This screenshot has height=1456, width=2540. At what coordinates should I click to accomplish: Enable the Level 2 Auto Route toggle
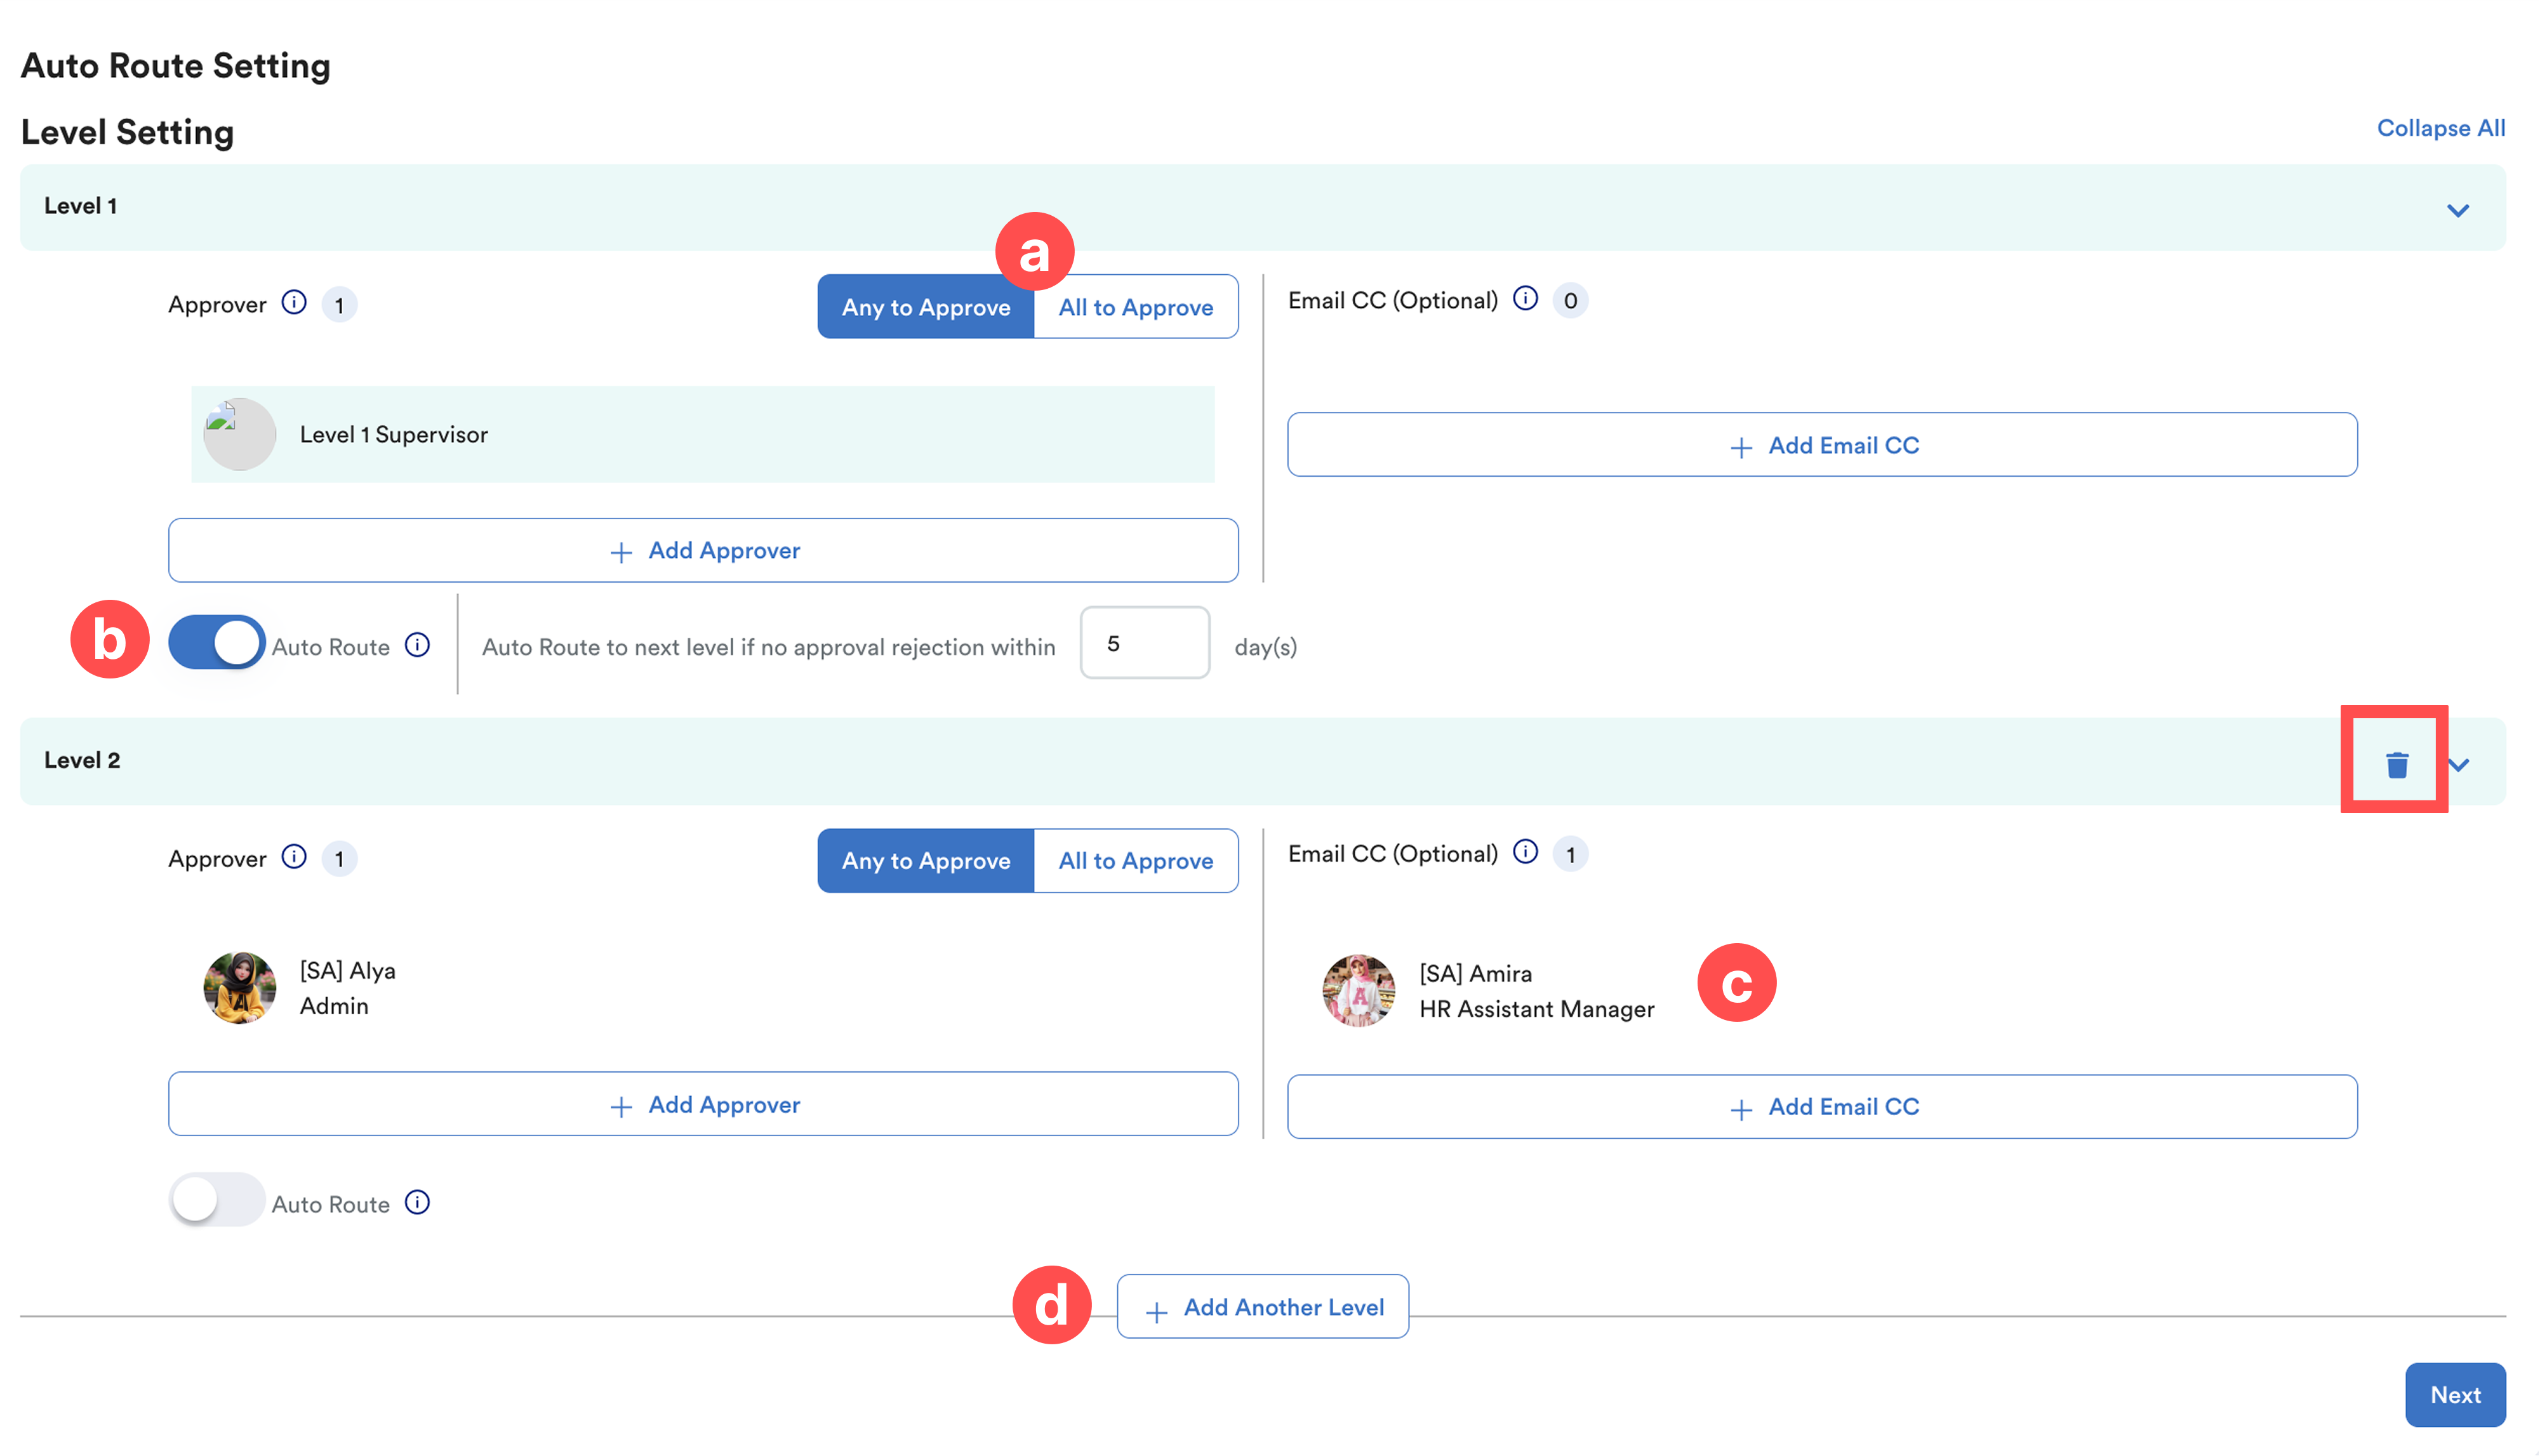tap(216, 1200)
